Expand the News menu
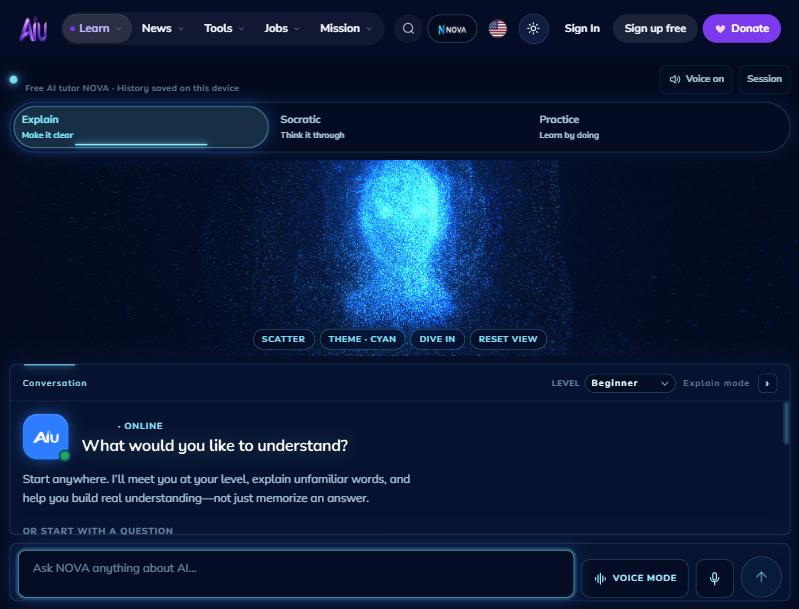Viewport: 799px width, 609px height. pos(162,29)
